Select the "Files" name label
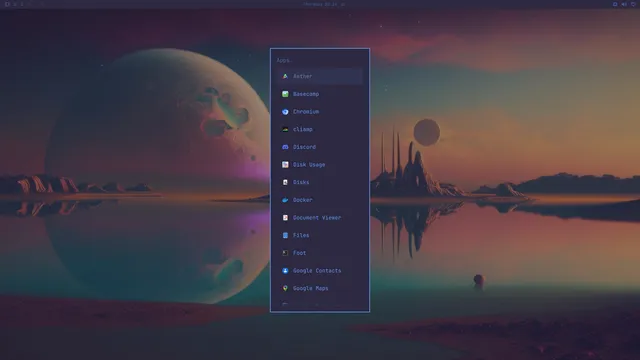 pos(301,235)
